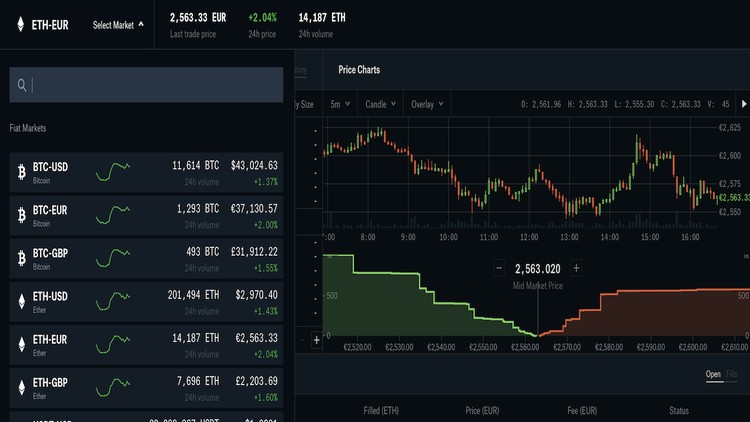Click the Status column header
Screen dimensions: 750x422
tap(679, 411)
